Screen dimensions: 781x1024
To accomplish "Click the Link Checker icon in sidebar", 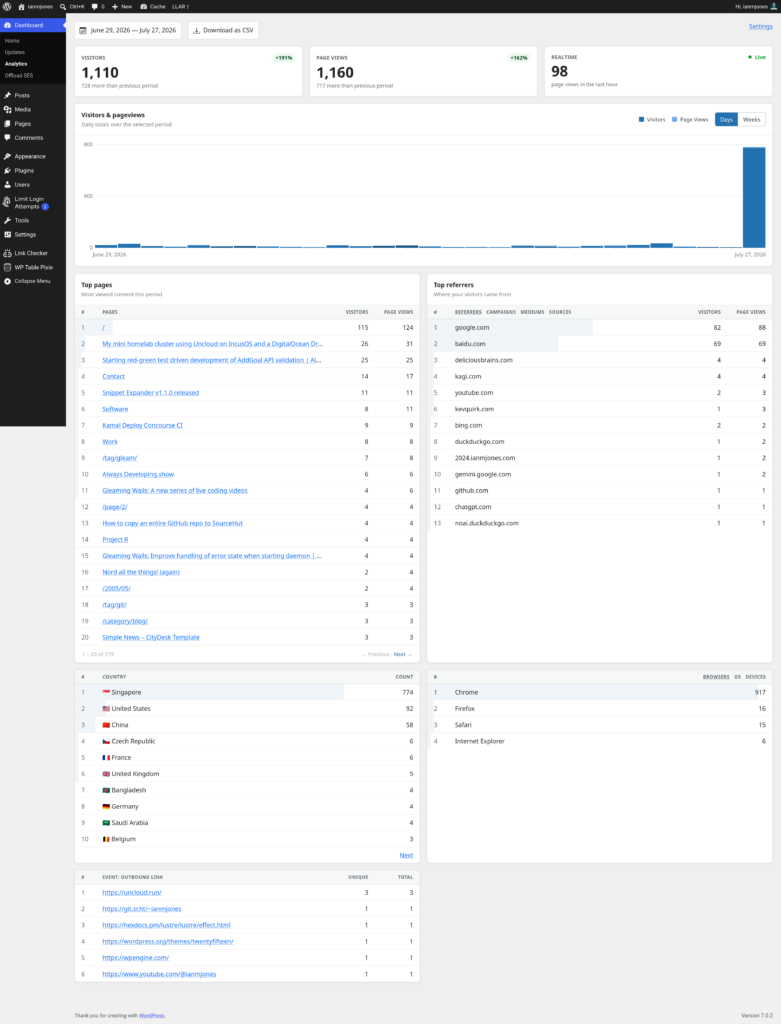I will tap(7, 253).
